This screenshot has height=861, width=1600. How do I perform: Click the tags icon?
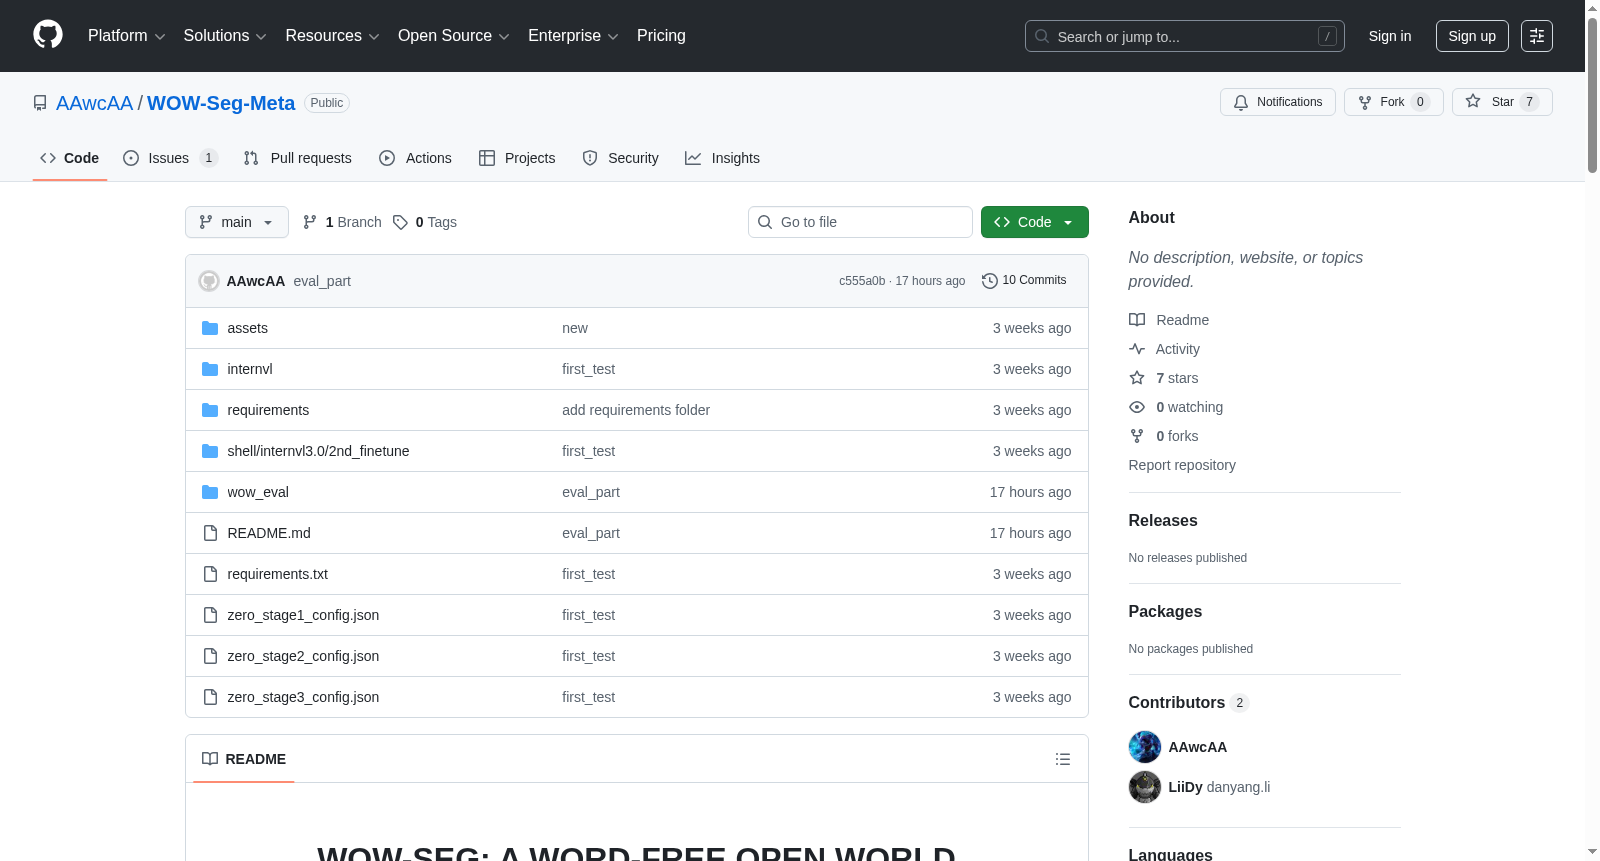pos(400,222)
